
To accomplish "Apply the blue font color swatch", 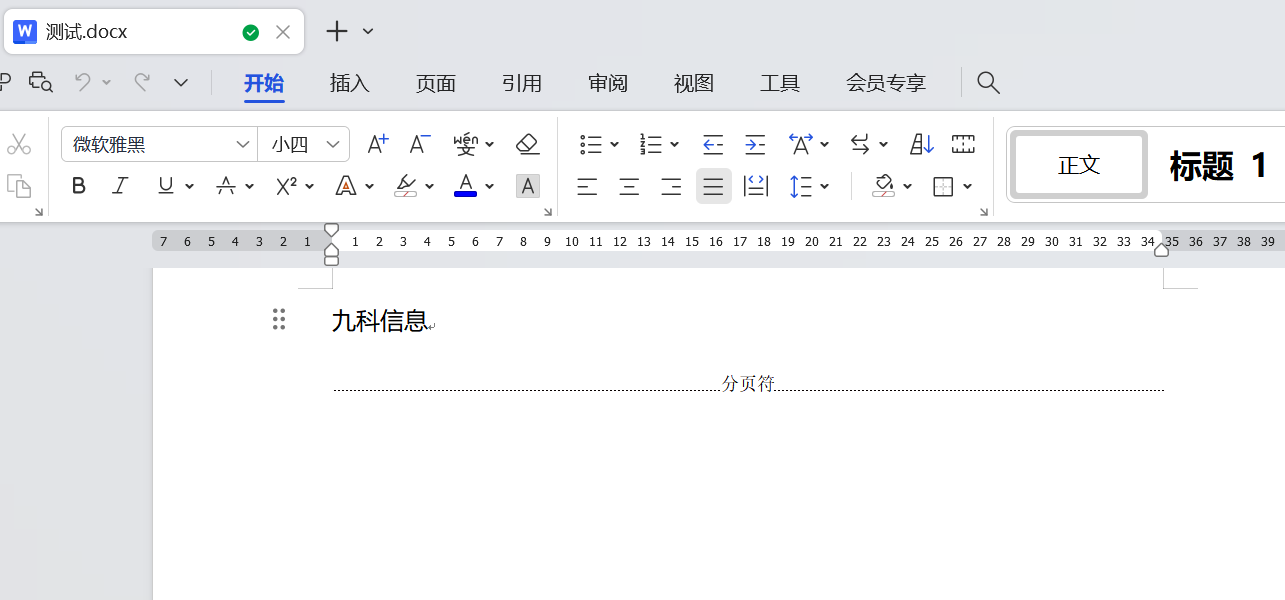I will [465, 186].
